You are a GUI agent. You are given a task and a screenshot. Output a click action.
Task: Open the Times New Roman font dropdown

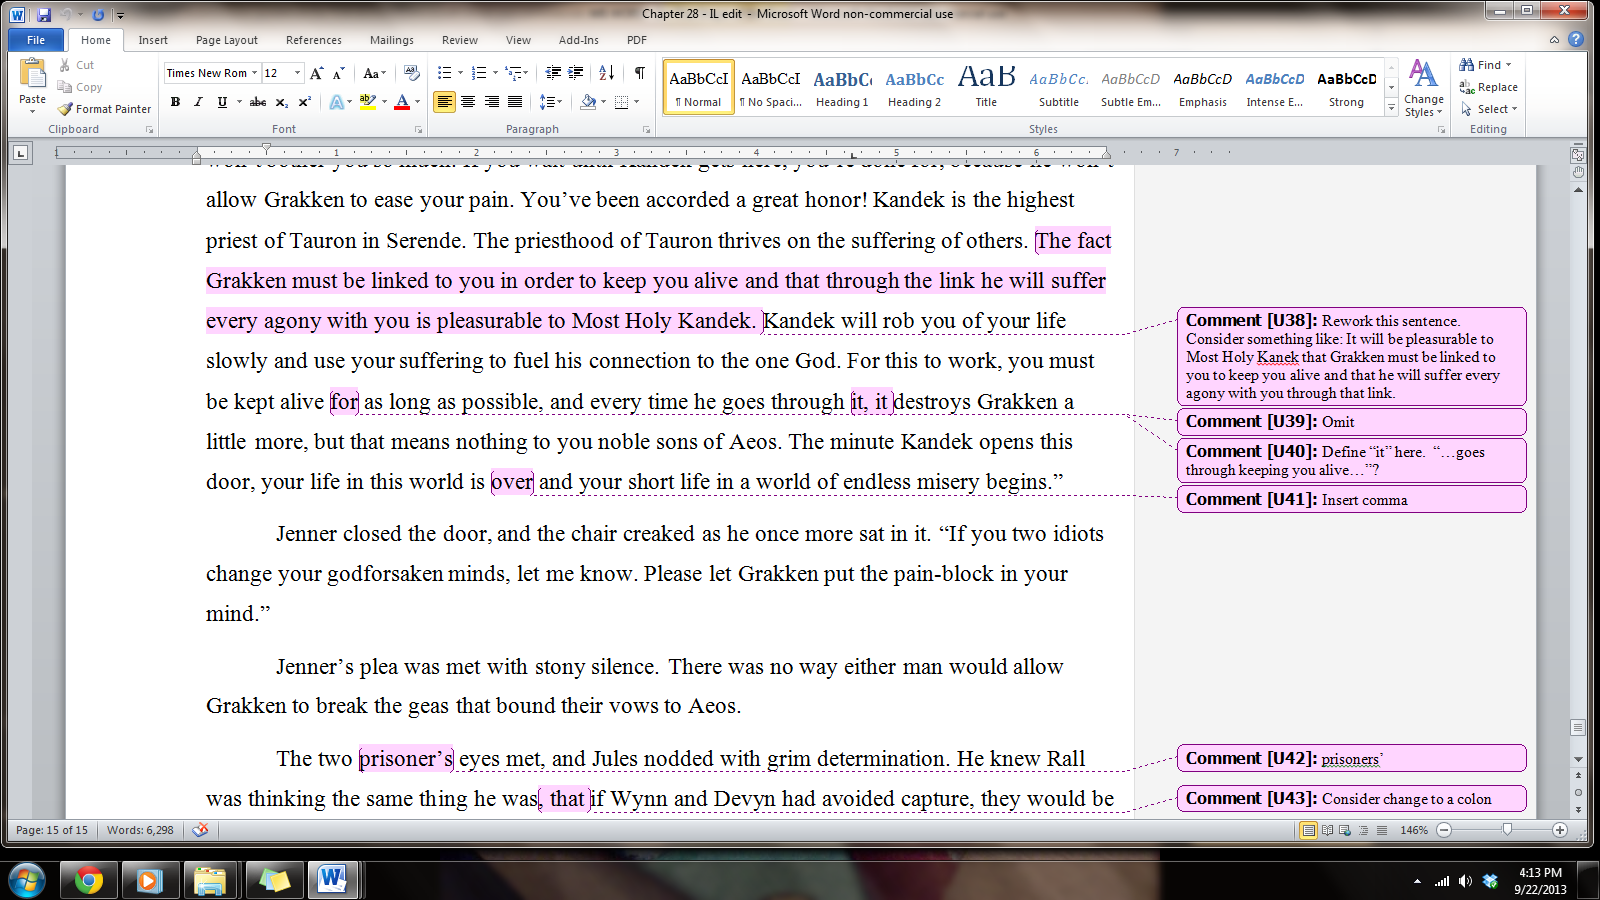tap(254, 73)
